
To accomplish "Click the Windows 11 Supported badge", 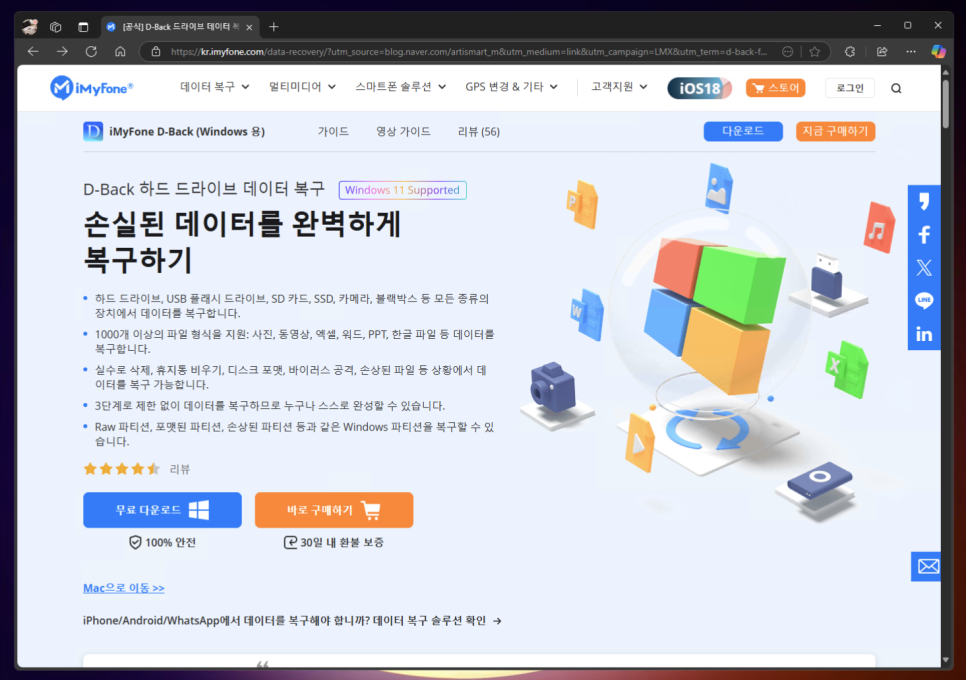I will 402,190.
